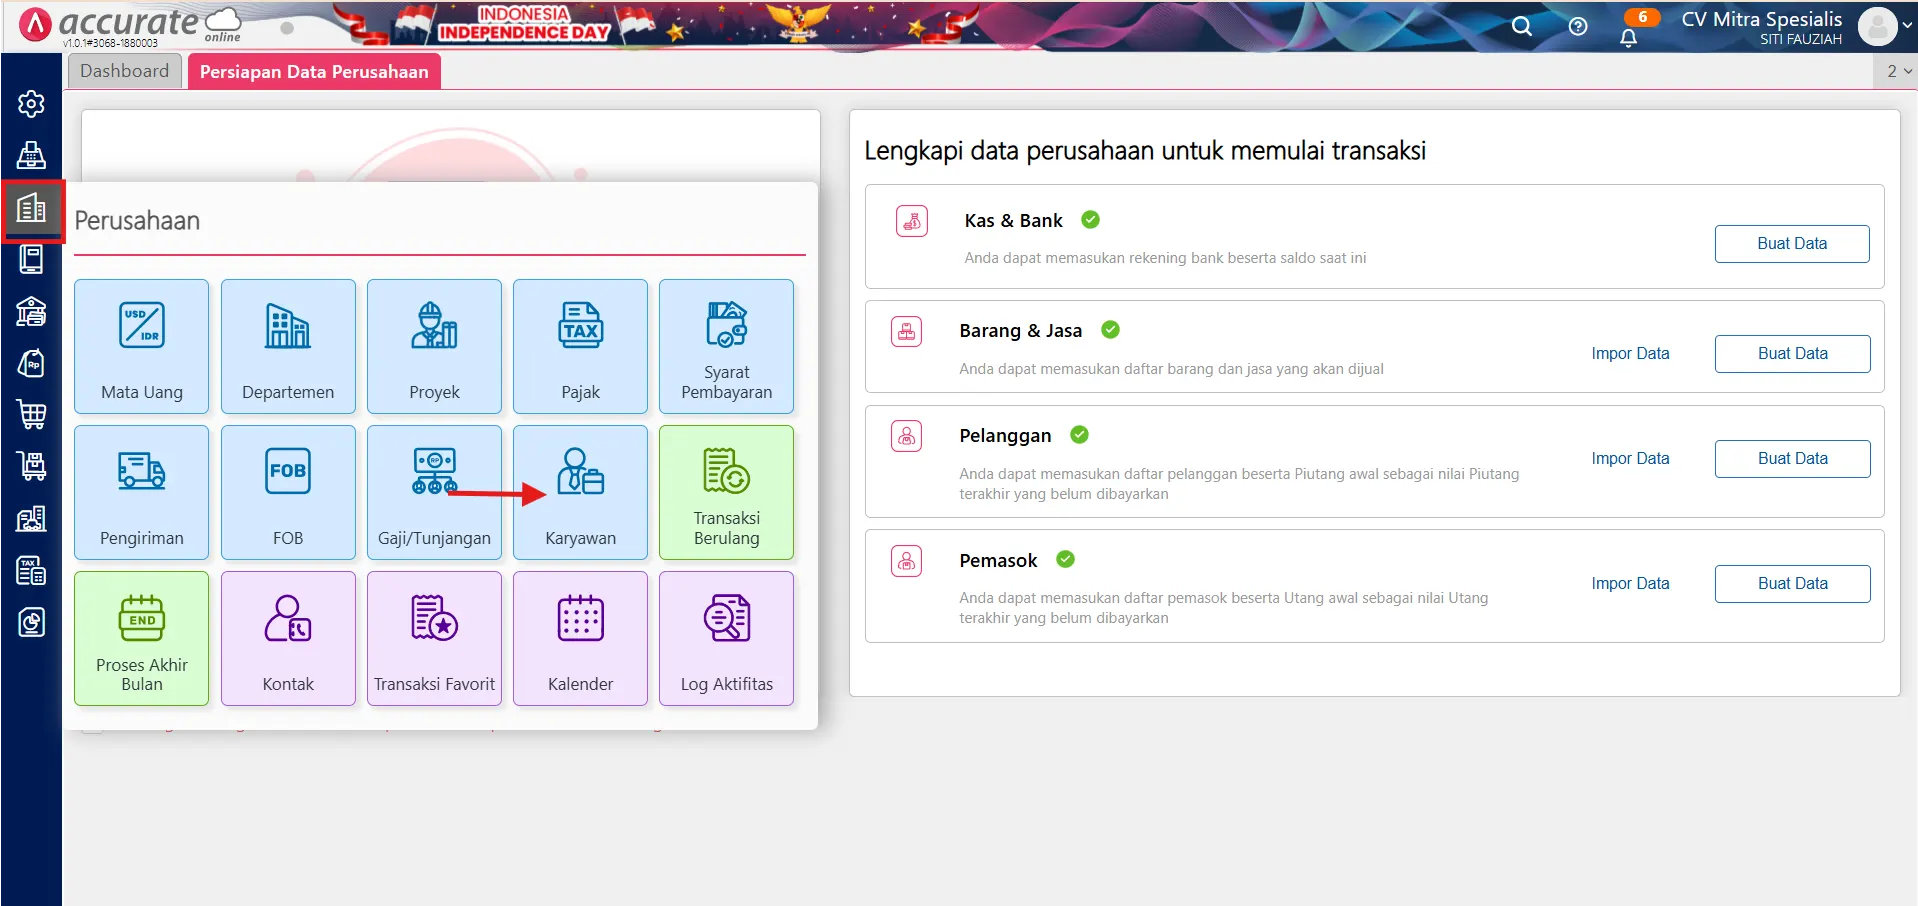Click the Barang & Jasa heading

point(1020,330)
